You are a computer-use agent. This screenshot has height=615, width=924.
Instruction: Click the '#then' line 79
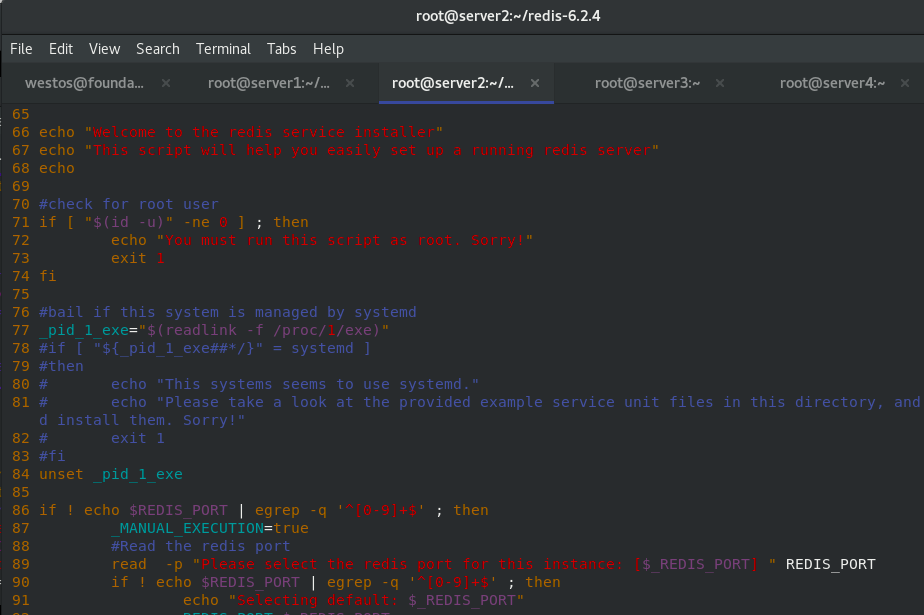tap(61, 366)
